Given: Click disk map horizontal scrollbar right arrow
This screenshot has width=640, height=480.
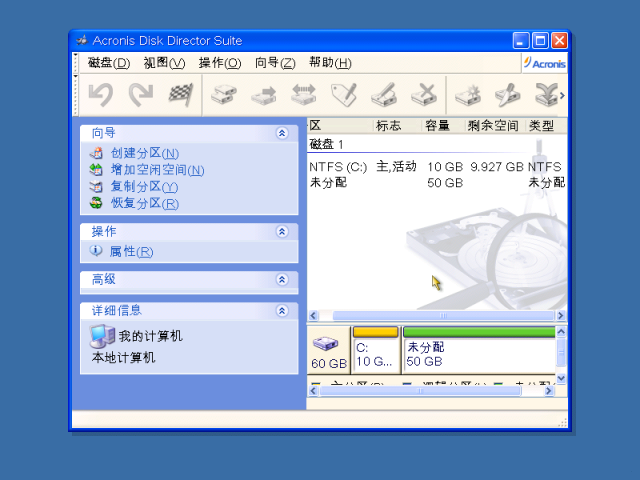Looking at the screenshot, I should (549, 391).
